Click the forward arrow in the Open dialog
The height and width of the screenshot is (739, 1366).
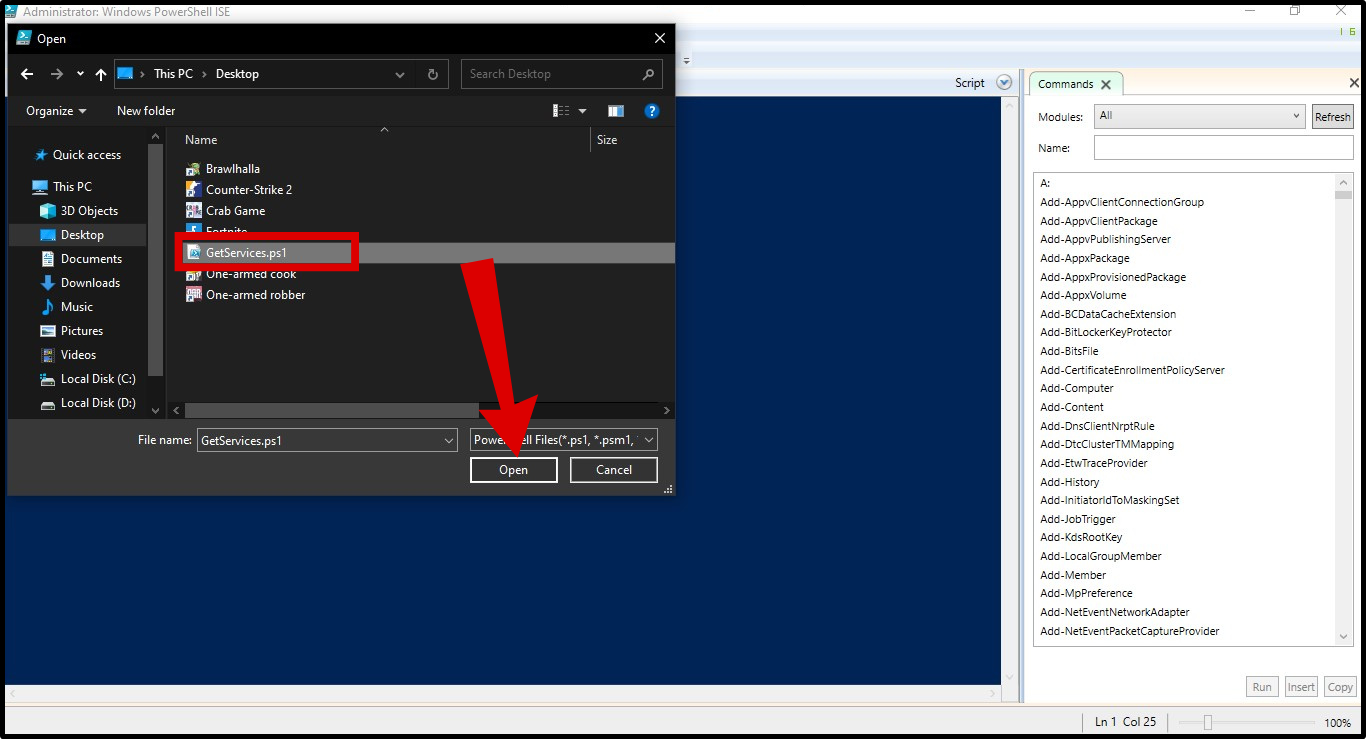click(57, 74)
